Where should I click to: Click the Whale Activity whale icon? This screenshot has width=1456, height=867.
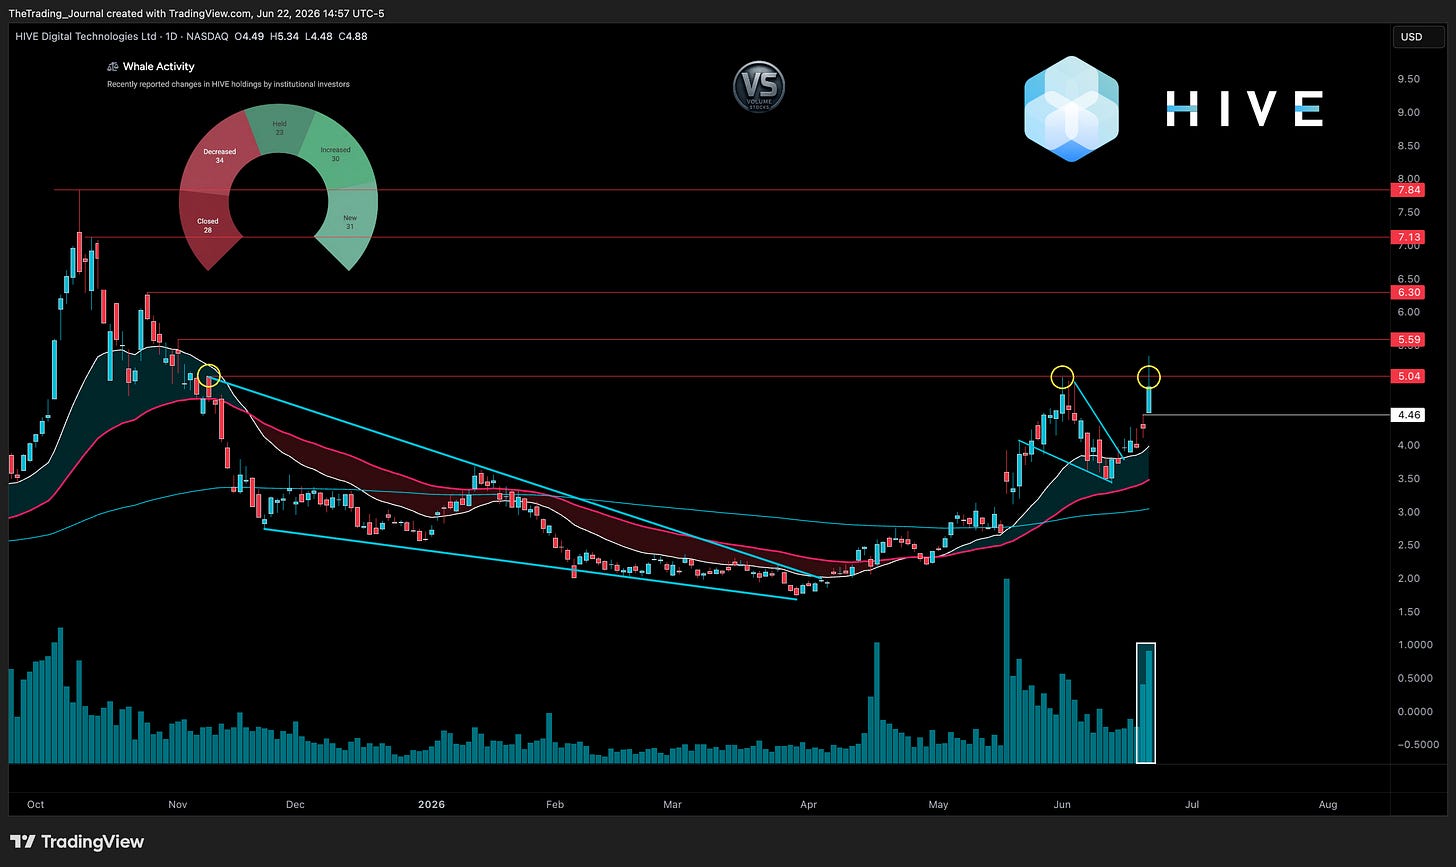pyautogui.click(x=112, y=67)
